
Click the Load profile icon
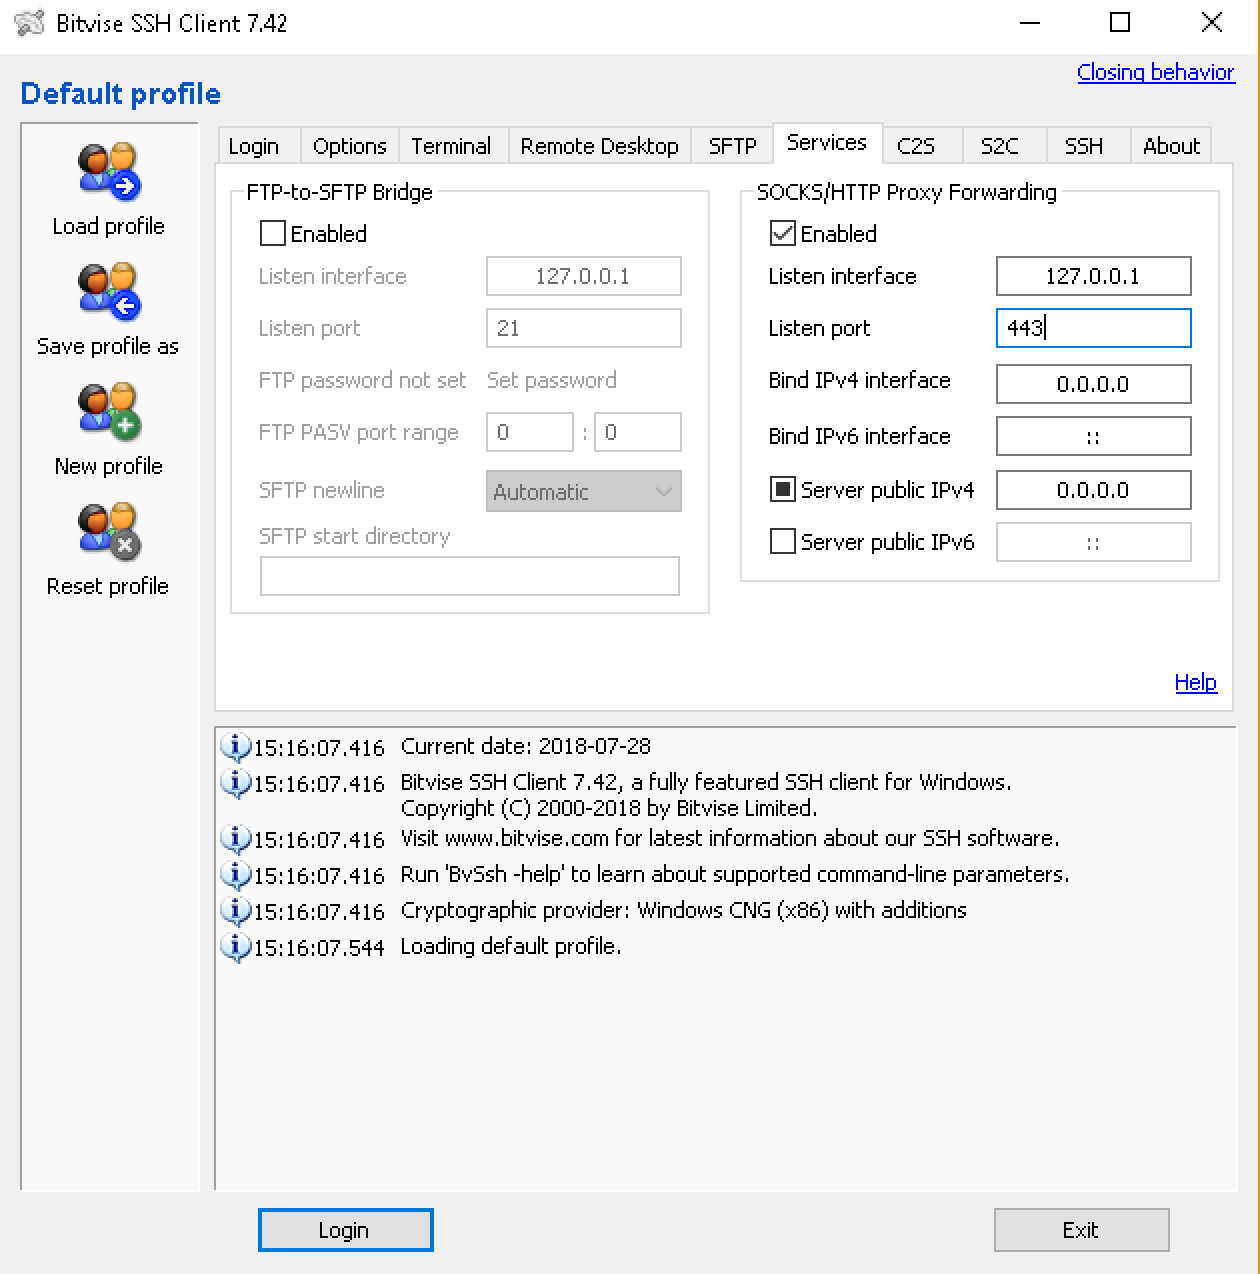pos(109,171)
